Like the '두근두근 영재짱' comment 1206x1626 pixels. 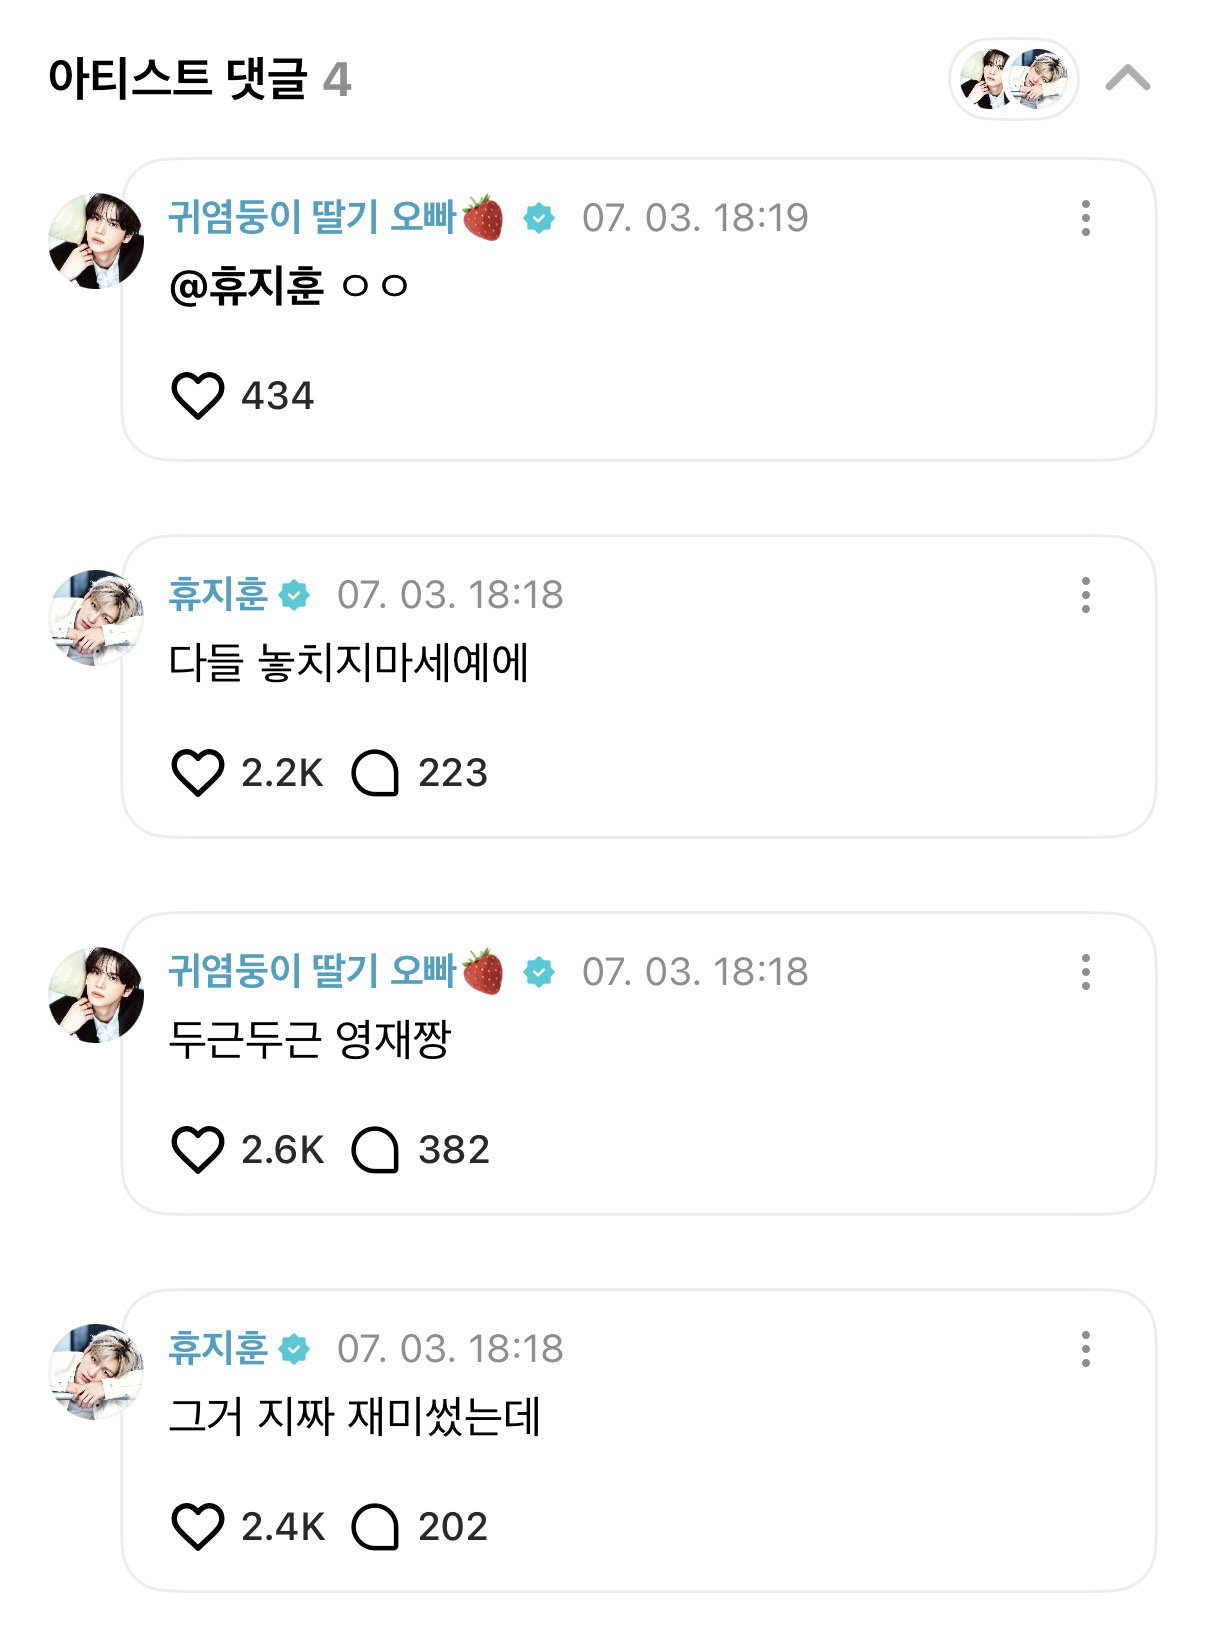pyautogui.click(x=198, y=1150)
